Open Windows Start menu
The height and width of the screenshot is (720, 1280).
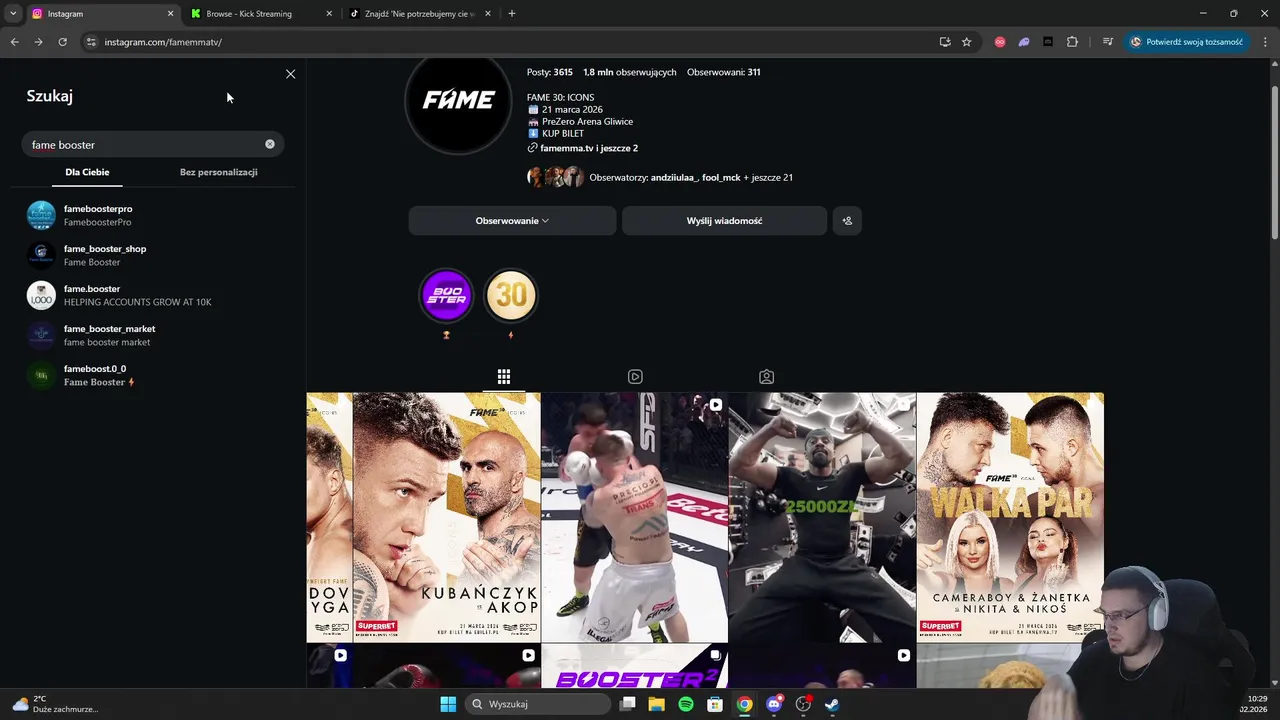[x=448, y=704]
